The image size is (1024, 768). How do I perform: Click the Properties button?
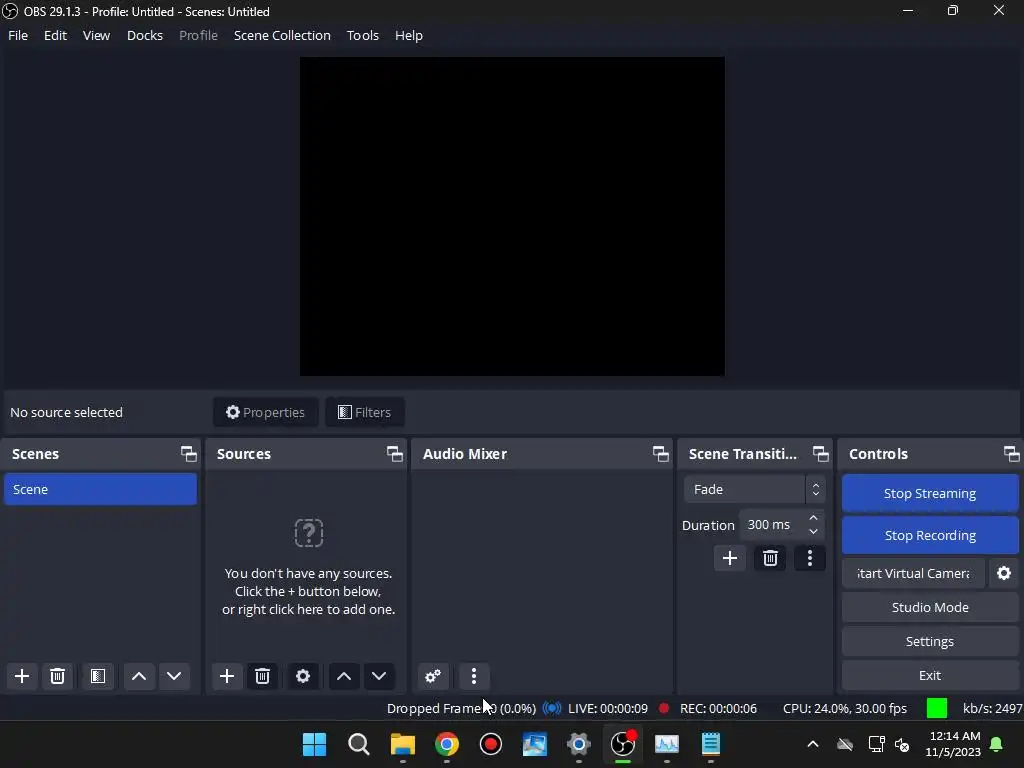pos(266,412)
